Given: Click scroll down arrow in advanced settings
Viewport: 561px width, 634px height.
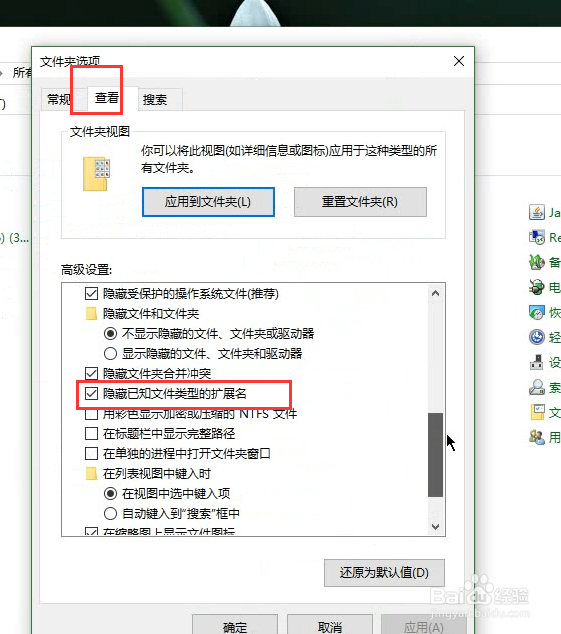Looking at the screenshot, I should [x=435, y=526].
